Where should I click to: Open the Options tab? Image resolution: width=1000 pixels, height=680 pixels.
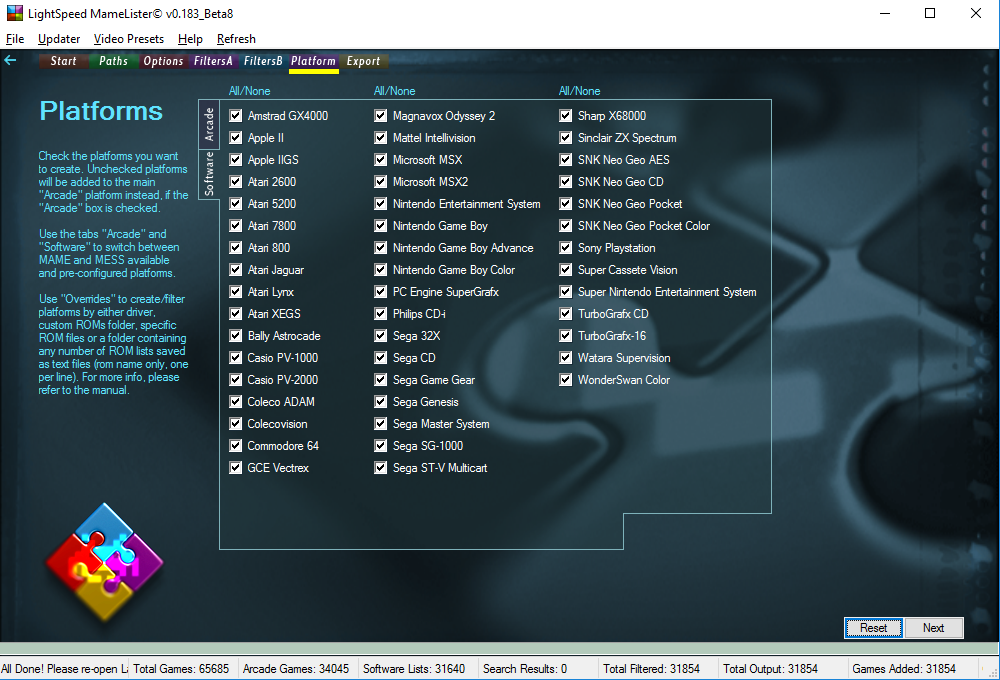163,61
